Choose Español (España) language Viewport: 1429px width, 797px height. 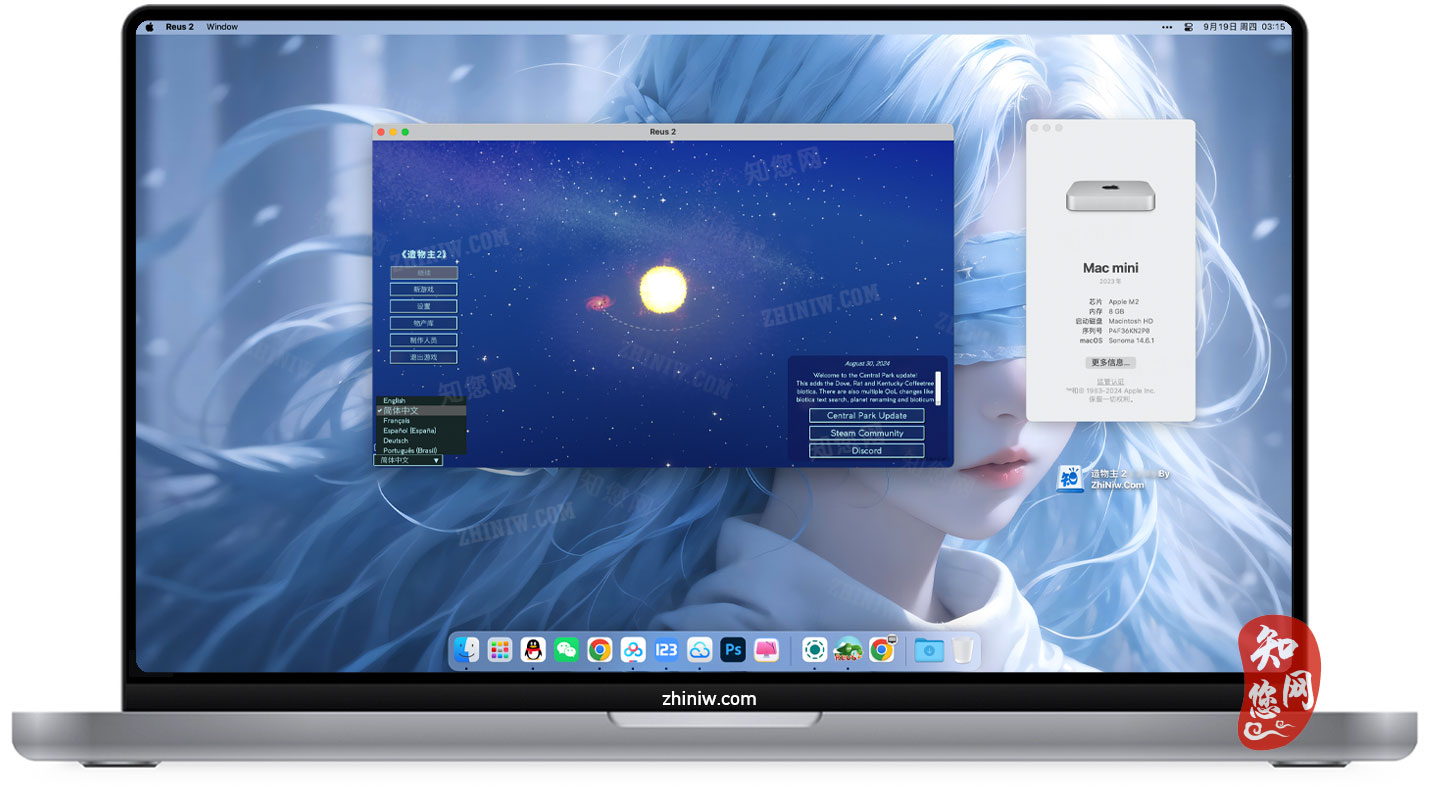coord(421,430)
